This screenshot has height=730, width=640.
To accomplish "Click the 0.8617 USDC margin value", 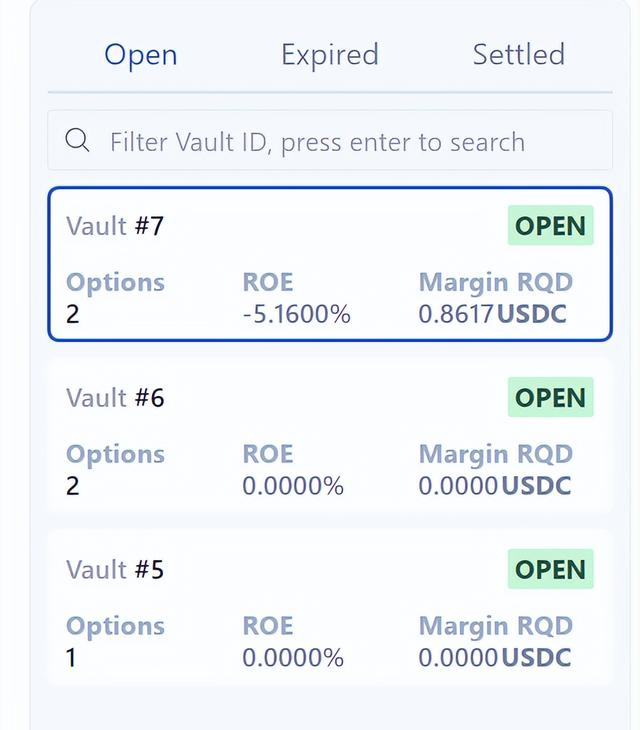I will [492, 314].
